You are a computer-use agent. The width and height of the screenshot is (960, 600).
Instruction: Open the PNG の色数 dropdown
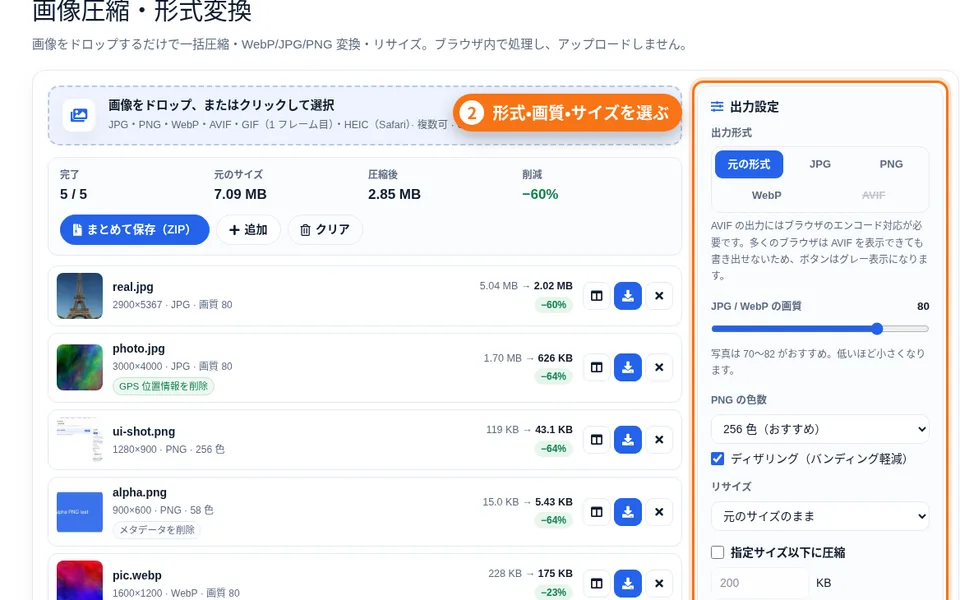pyautogui.click(x=820, y=429)
